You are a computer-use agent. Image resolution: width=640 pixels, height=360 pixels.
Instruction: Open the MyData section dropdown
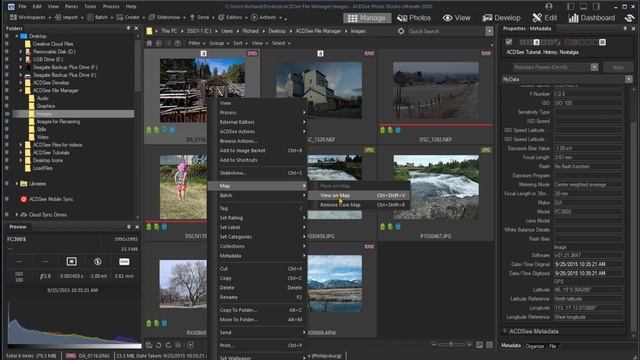(x=629, y=79)
